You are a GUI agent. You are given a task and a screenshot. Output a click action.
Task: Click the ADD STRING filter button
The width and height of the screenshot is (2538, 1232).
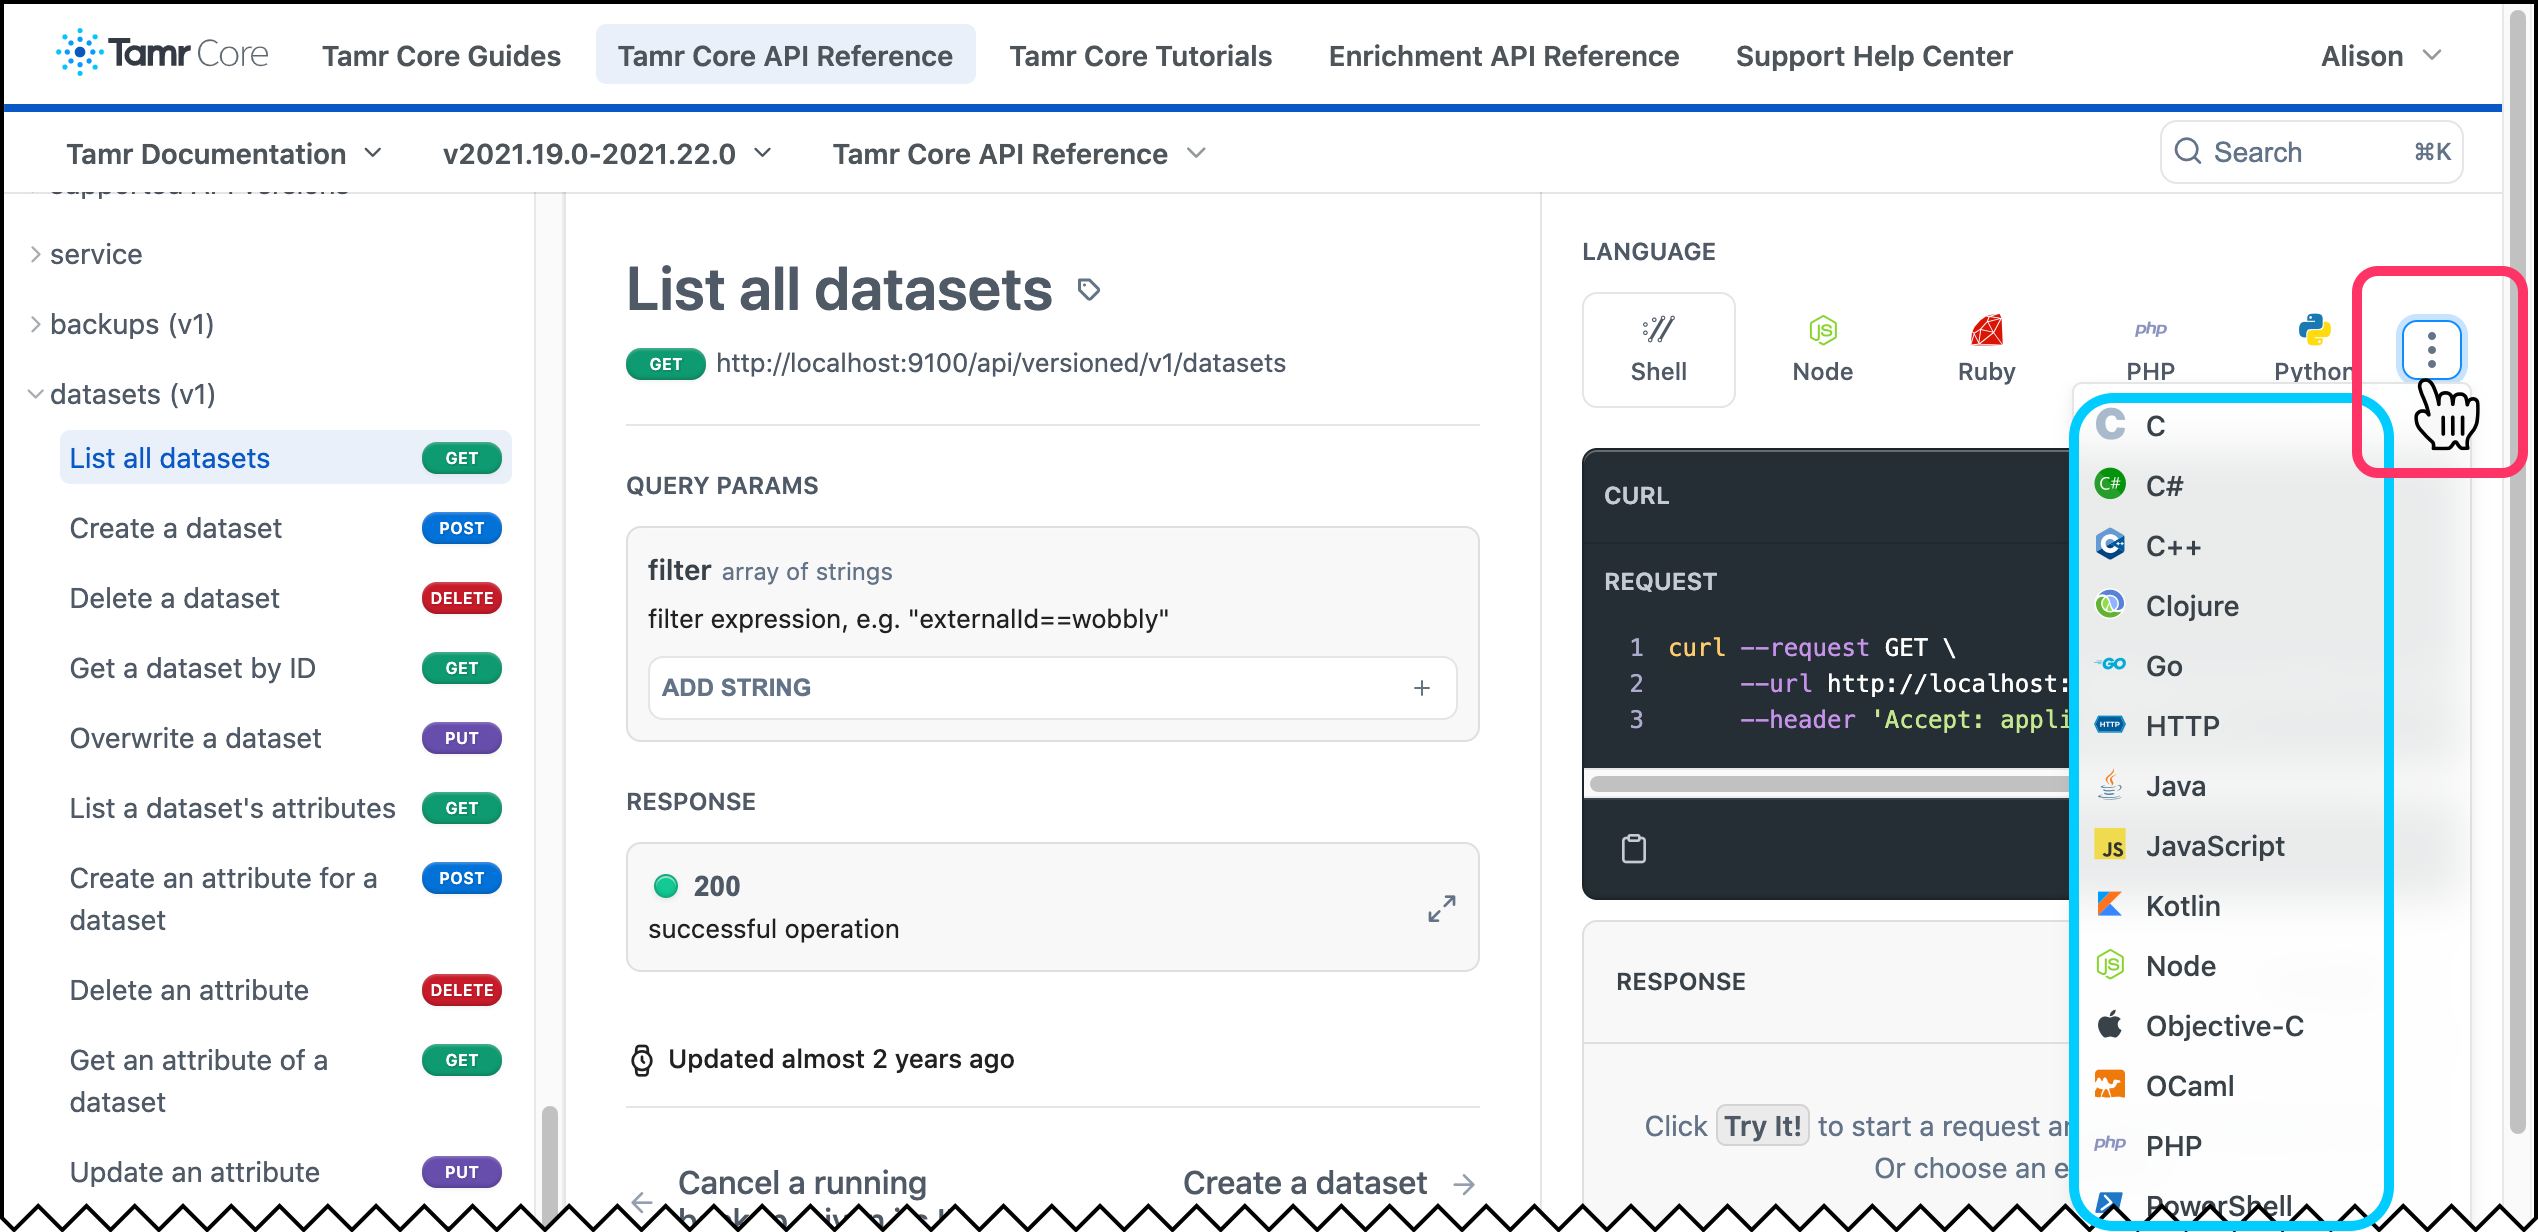(x=1052, y=688)
